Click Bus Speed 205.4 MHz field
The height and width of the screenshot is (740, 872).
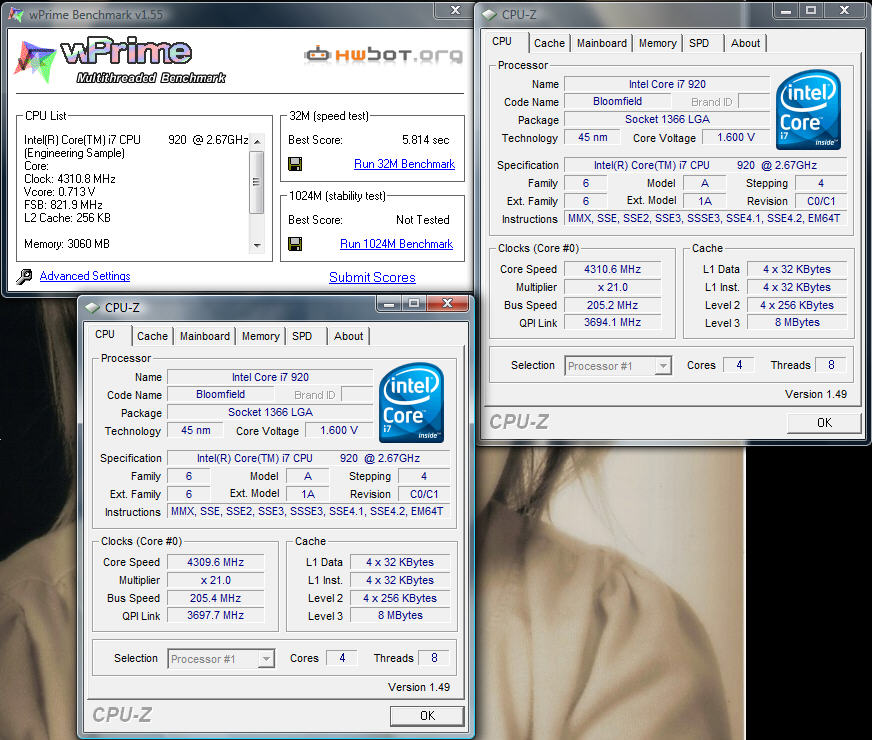point(215,598)
